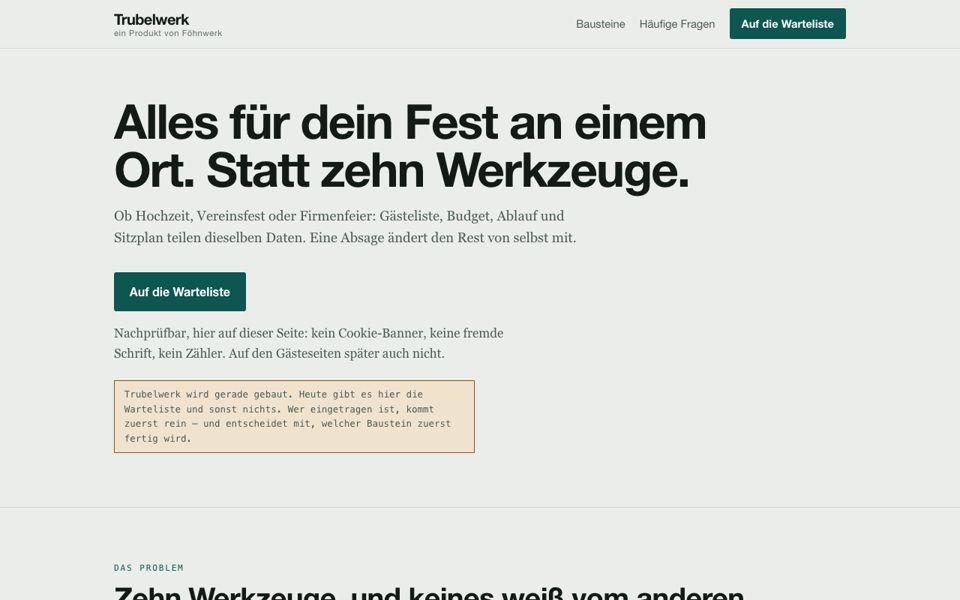Click the 'DAS PROBLEM' section label
Viewport: 960px width, 600px height.
149,568
